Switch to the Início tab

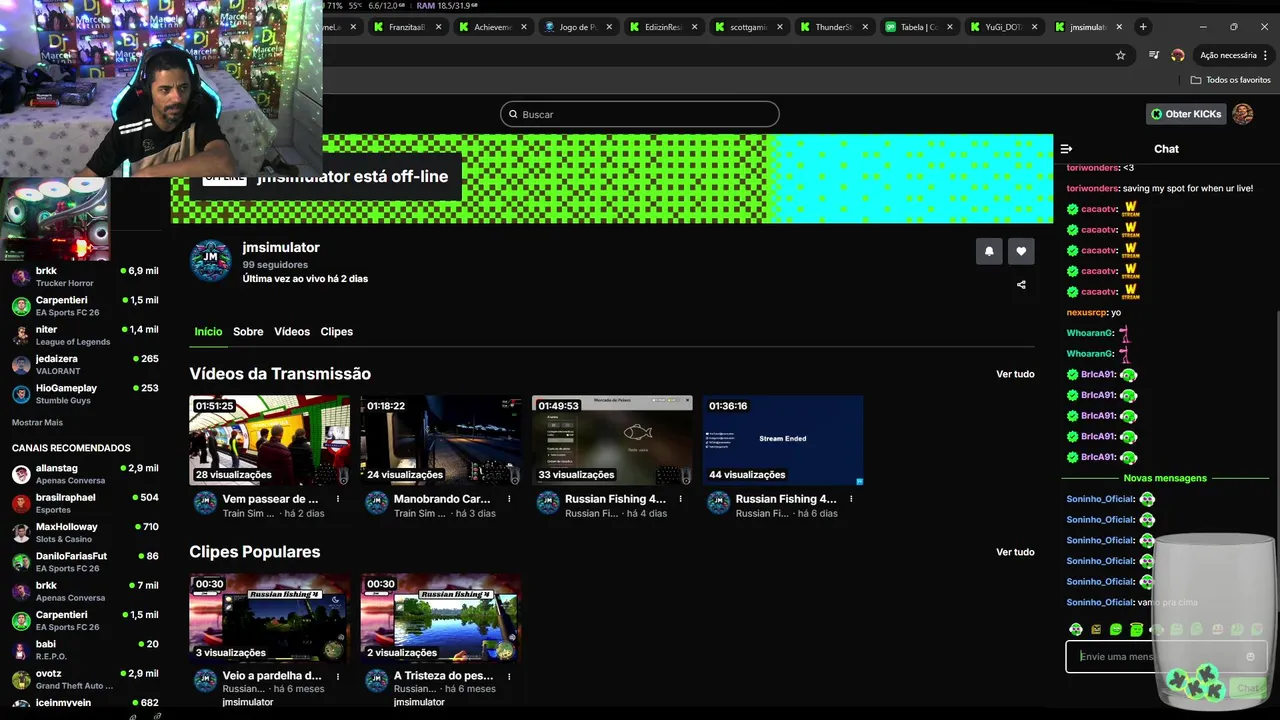(208, 332)
